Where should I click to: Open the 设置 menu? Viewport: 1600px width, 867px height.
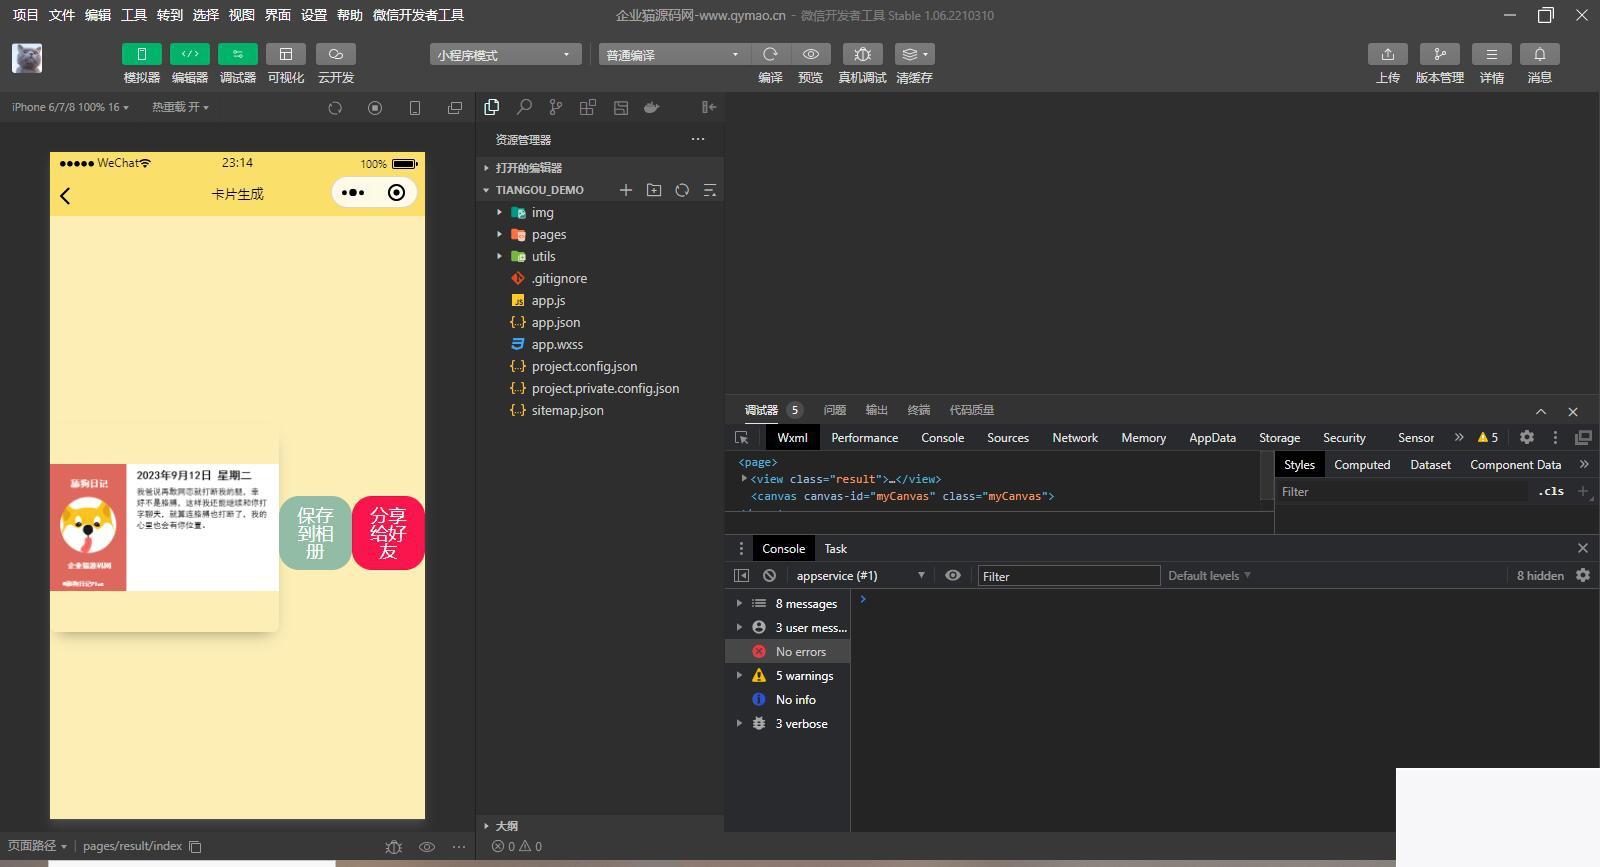314,15
